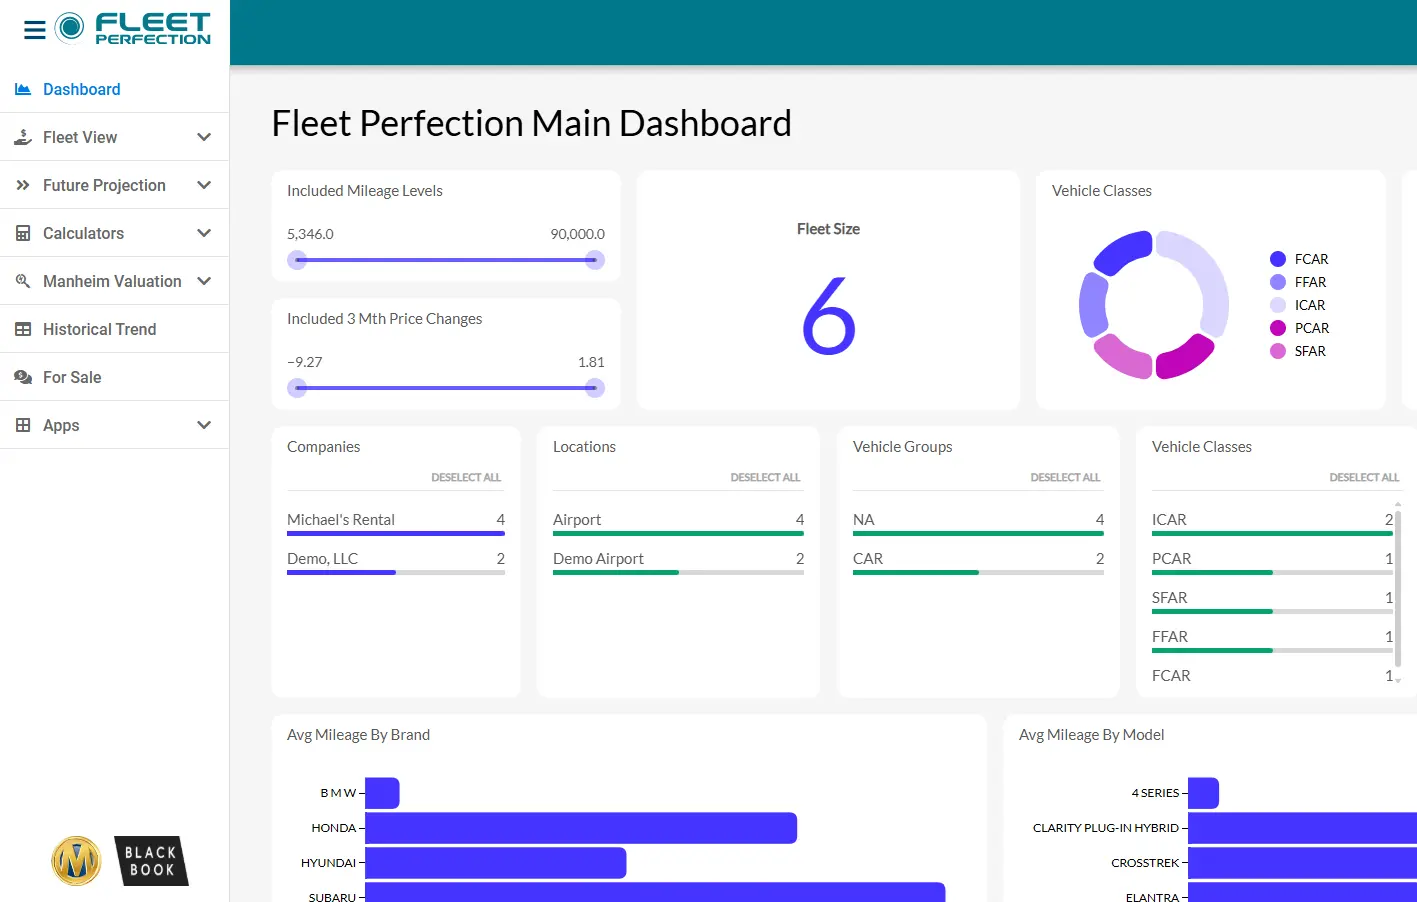Click the mileage slider maximum handle
The image size is (1417, 902).
click(x=595, y=260)
